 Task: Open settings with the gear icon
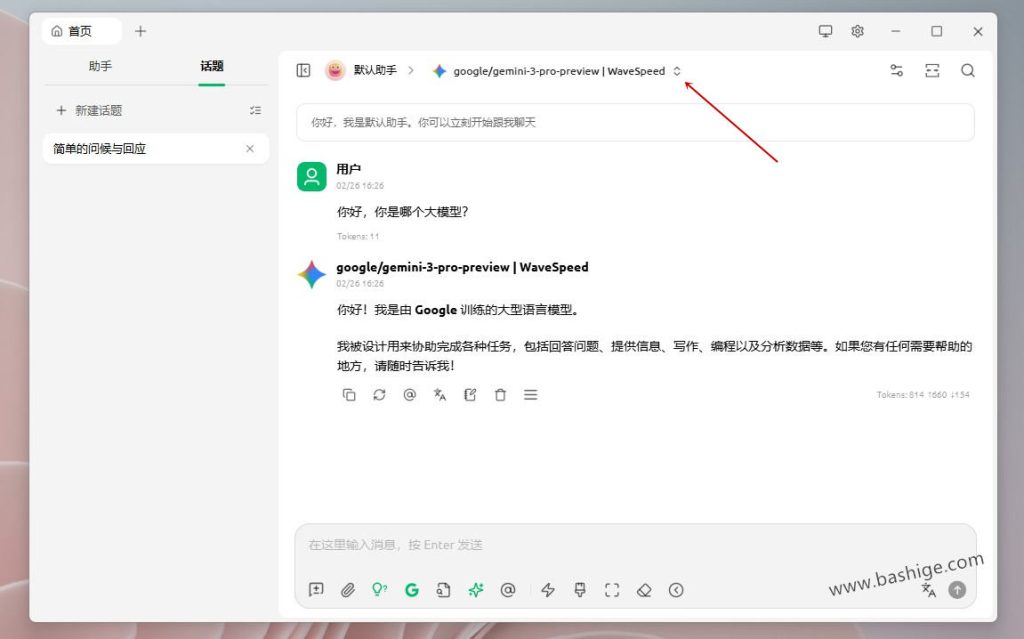(x=857, y=31)
